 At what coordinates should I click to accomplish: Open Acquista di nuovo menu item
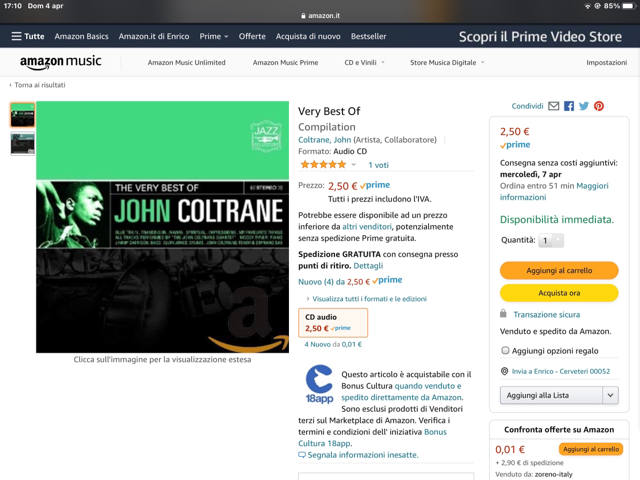308,36
